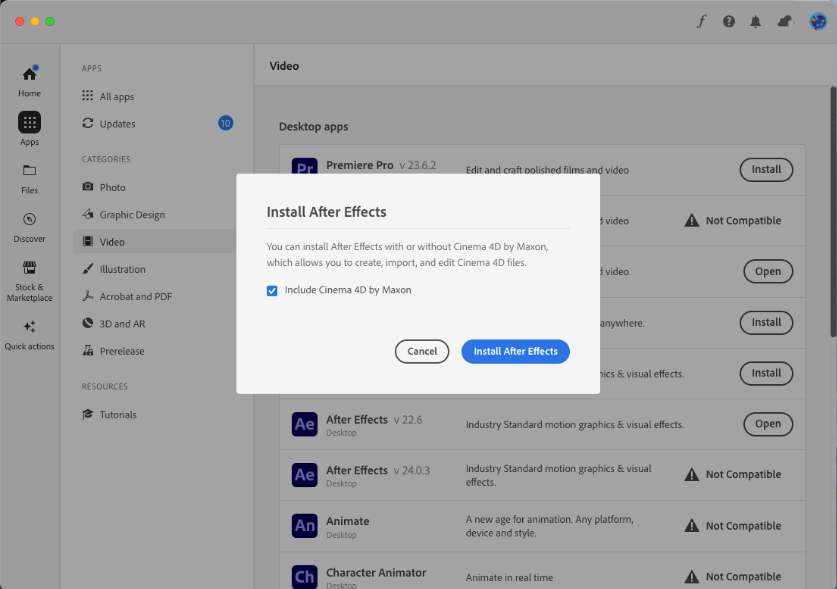Open the Files folder icon
Viewport: 837px width, 589px height.
coord(29,170)
